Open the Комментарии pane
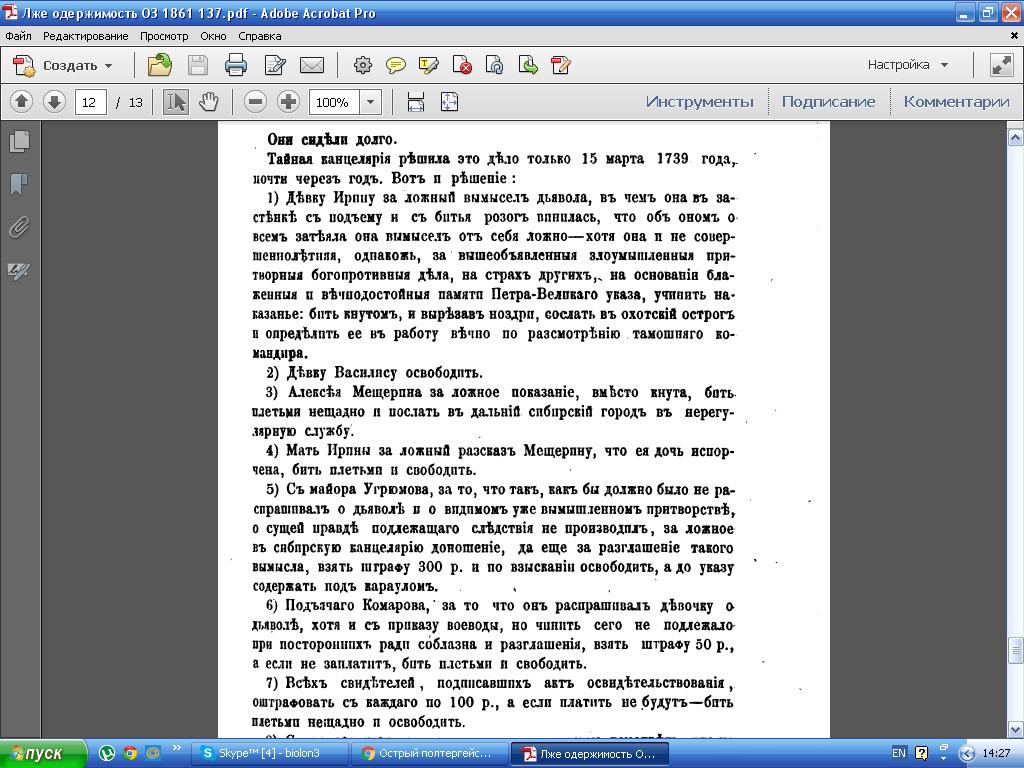The image size is (1024, 768). pos(956,102)
